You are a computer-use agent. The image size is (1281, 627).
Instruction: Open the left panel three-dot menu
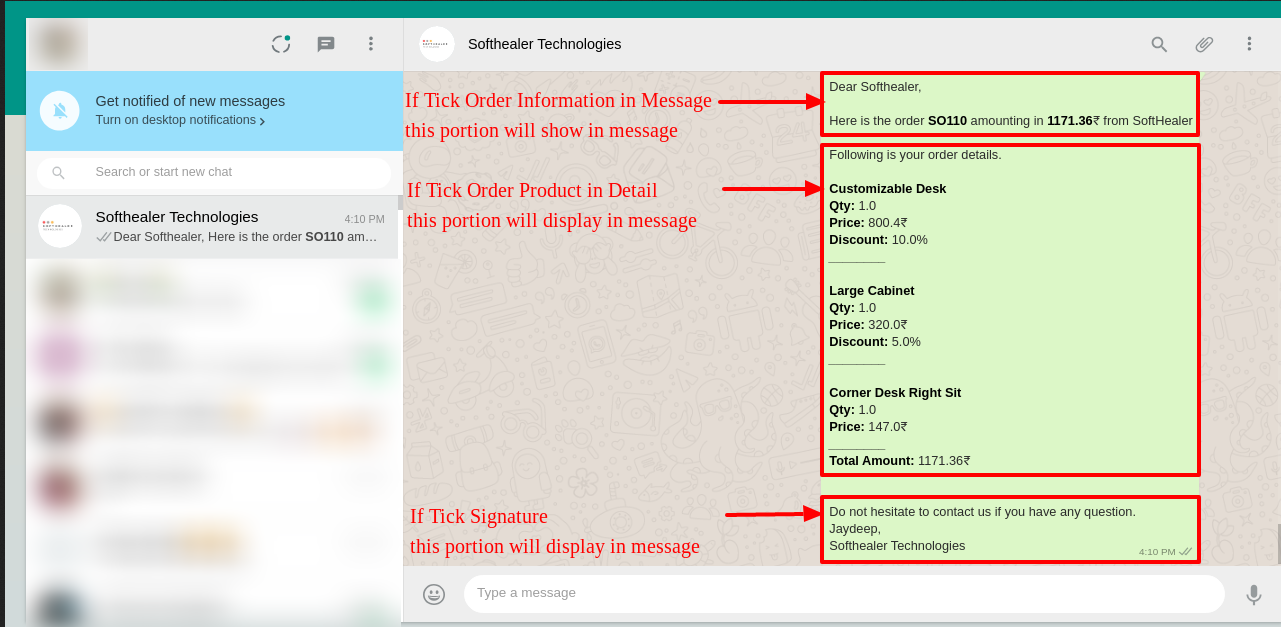(x=370, y=44)
